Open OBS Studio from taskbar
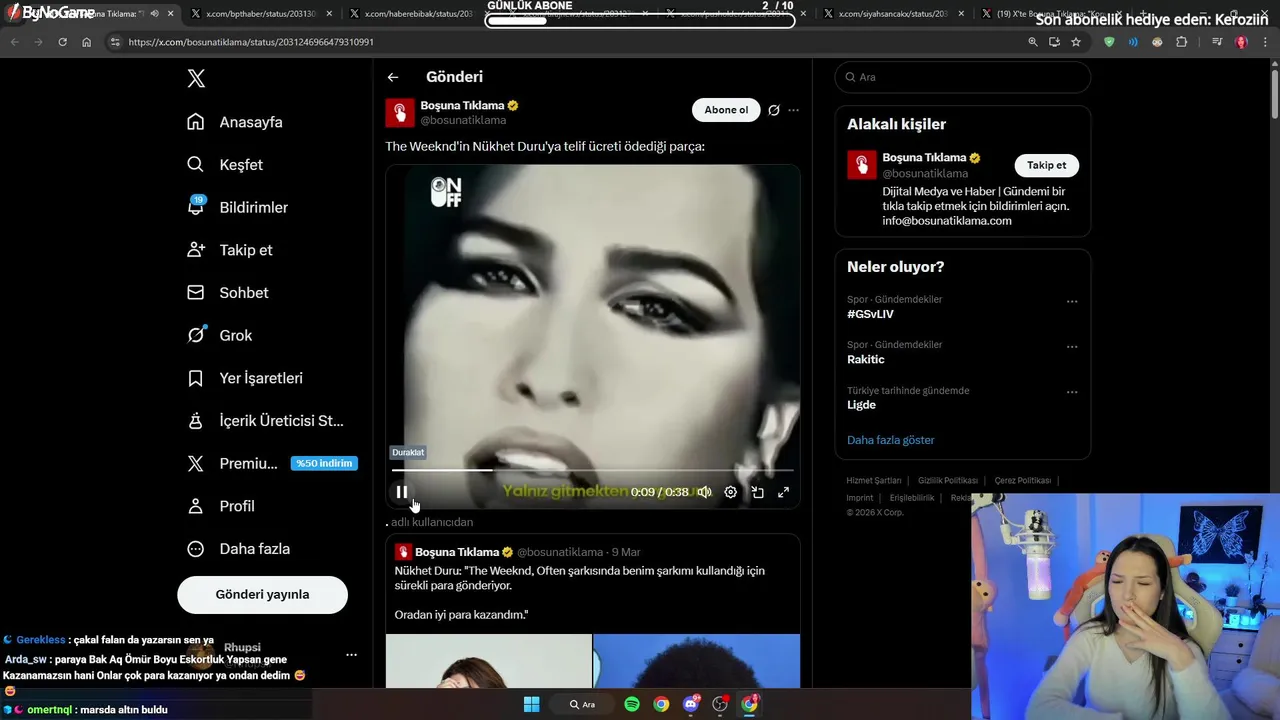 pos(720,704)
